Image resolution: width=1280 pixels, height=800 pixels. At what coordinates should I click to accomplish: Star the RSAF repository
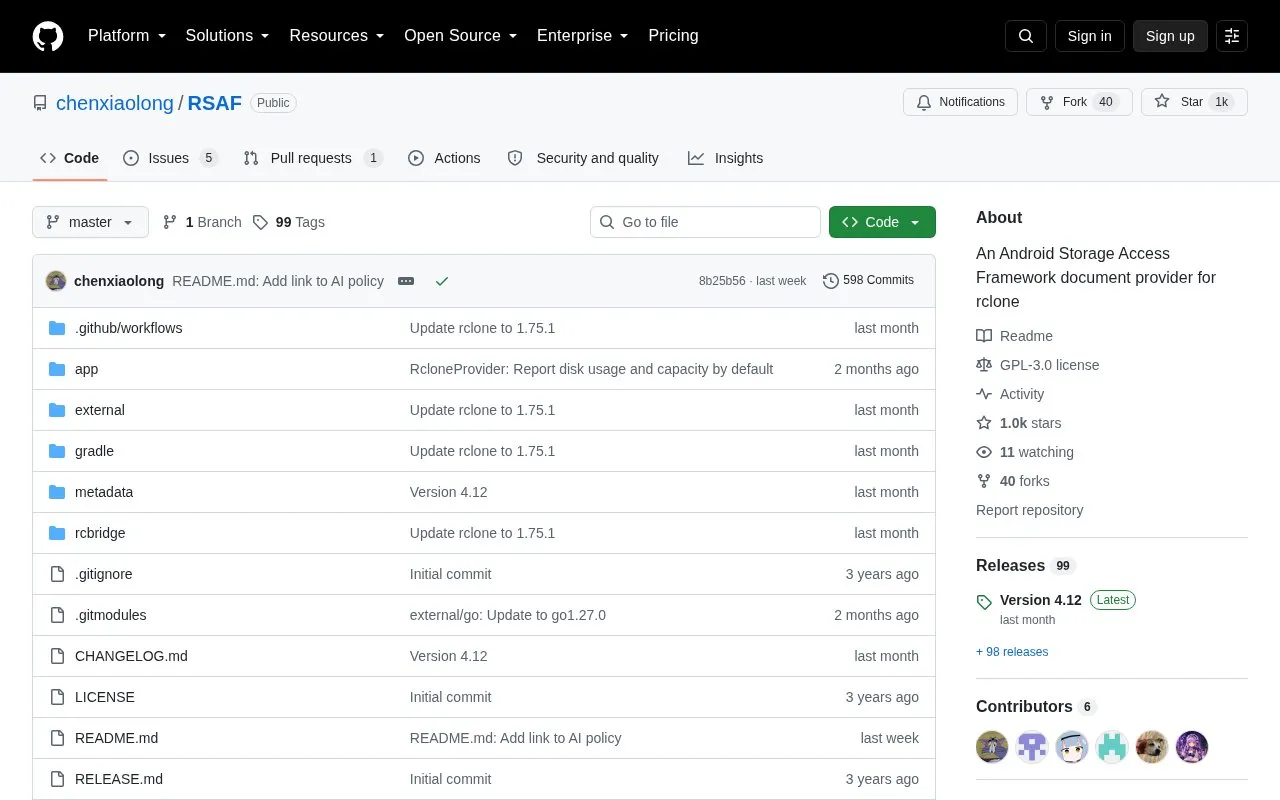point(1194,102)
